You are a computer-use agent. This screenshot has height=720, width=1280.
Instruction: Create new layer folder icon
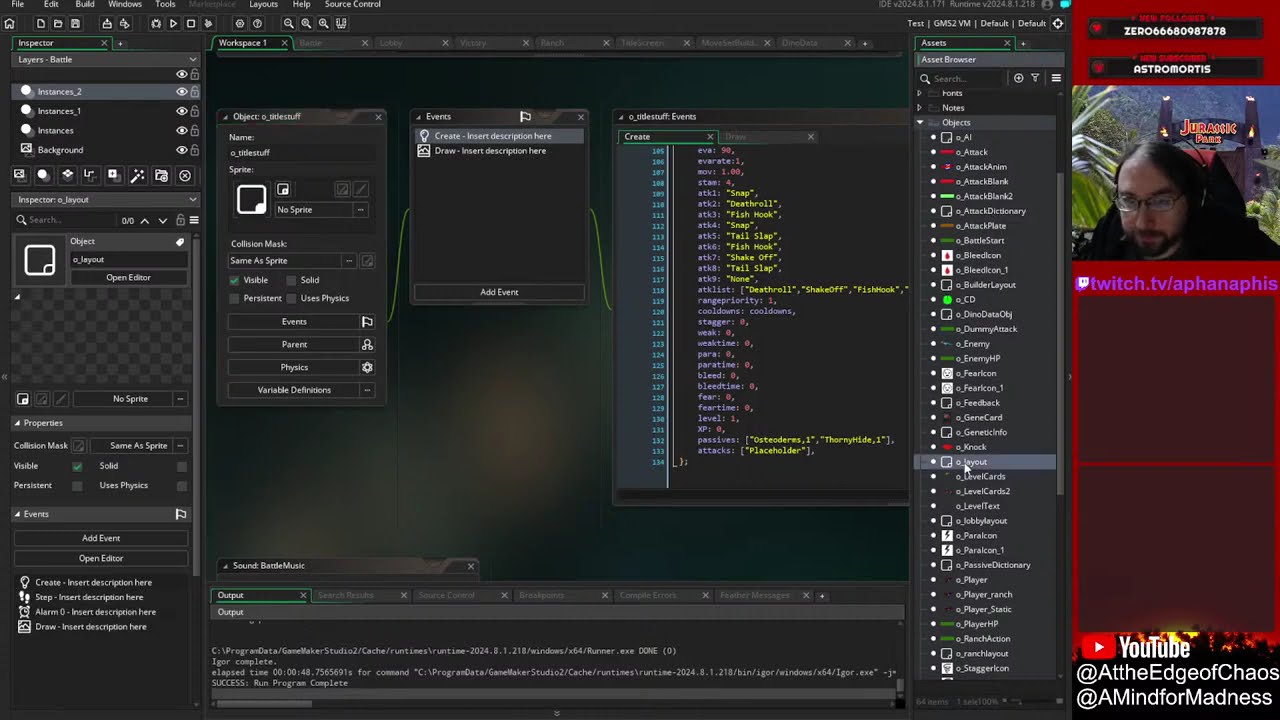(161, 175)
